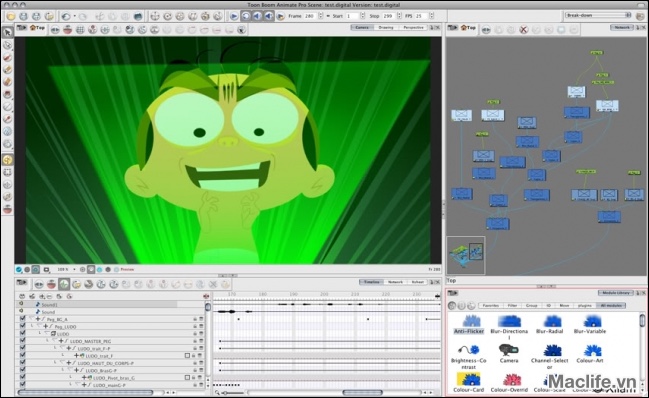Open the Filter tab in Module Library
The image size is (649, 398).
click(x=512, y=305)
